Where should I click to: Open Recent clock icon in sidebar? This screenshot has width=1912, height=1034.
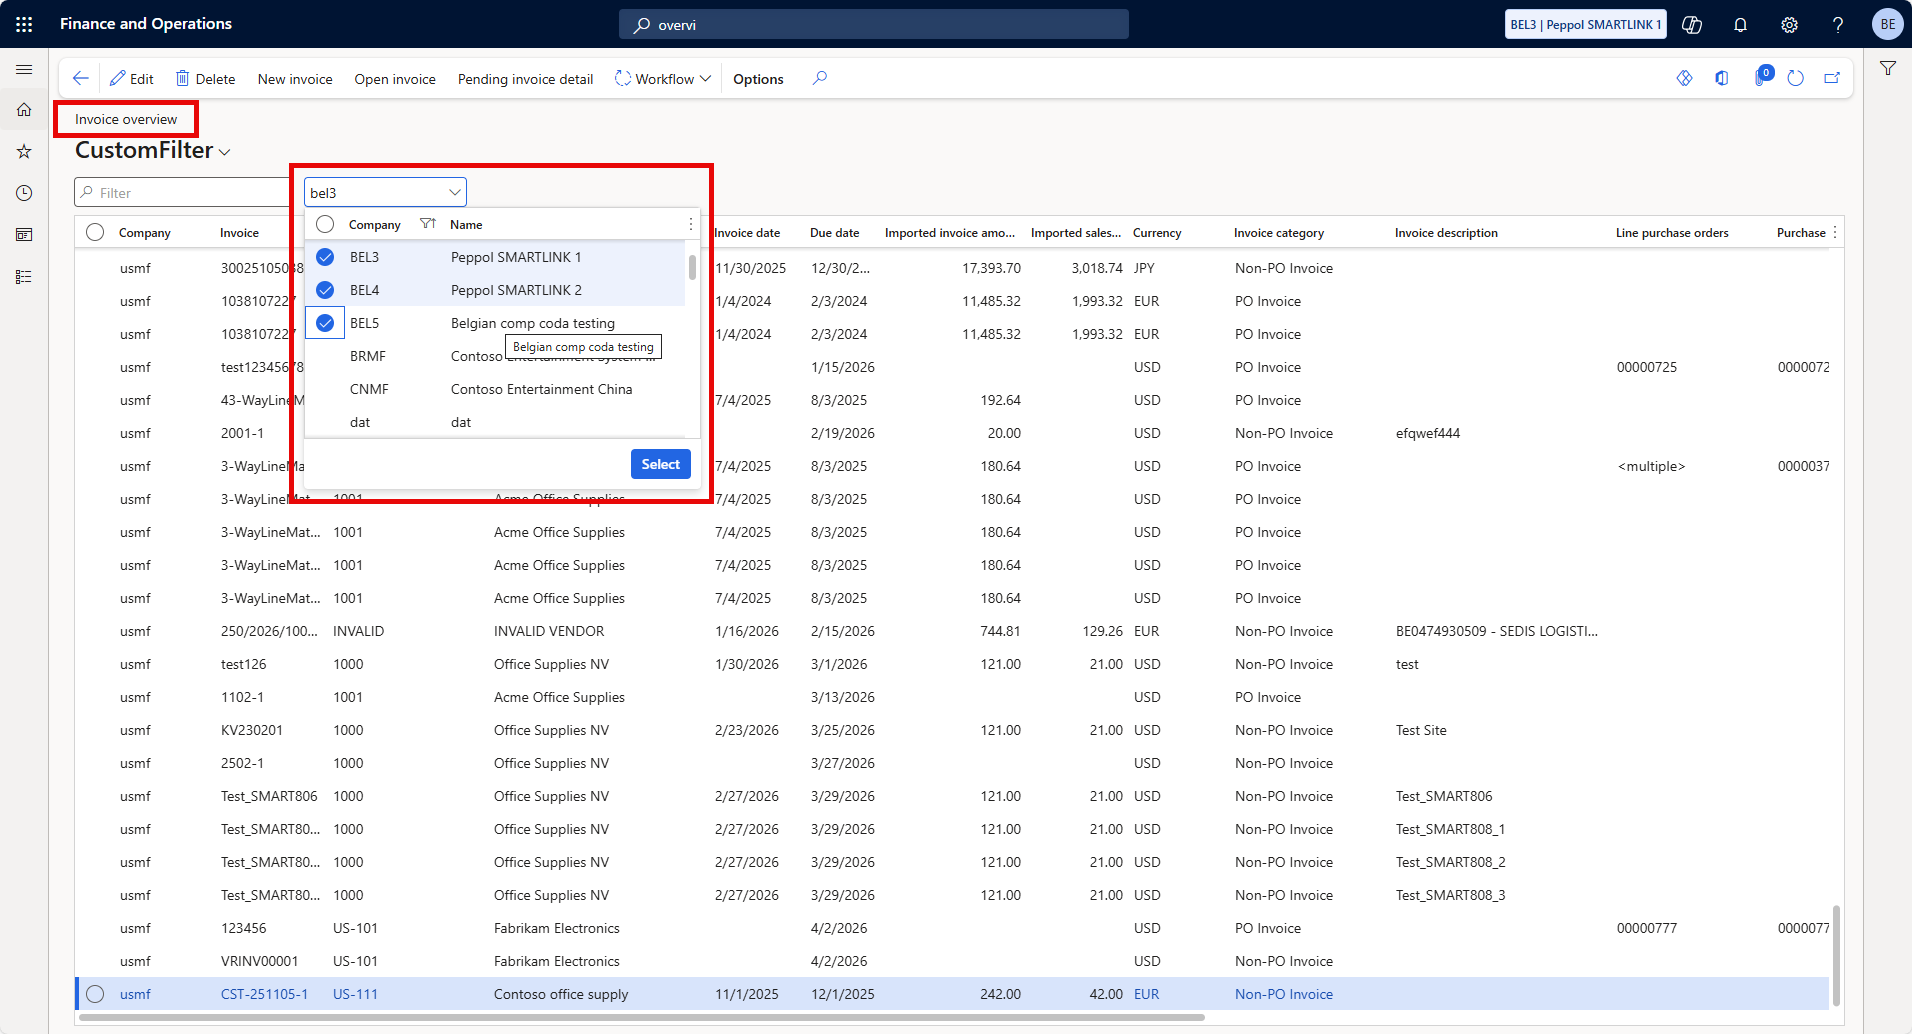point(24,193)
